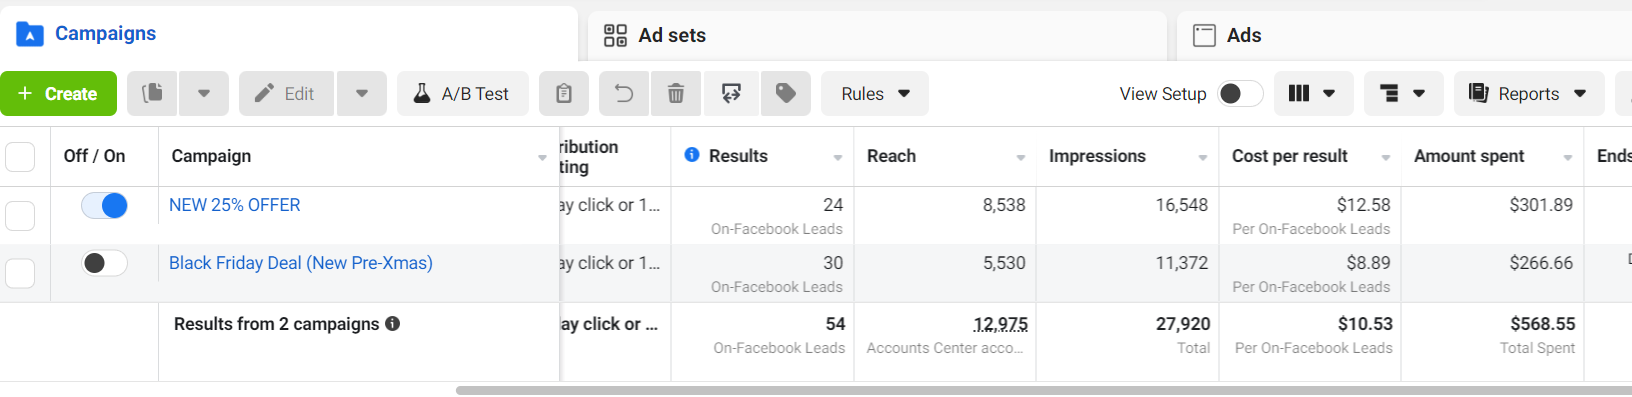
Task: Switch to the Ads tab
Action: click(1404, 36)
